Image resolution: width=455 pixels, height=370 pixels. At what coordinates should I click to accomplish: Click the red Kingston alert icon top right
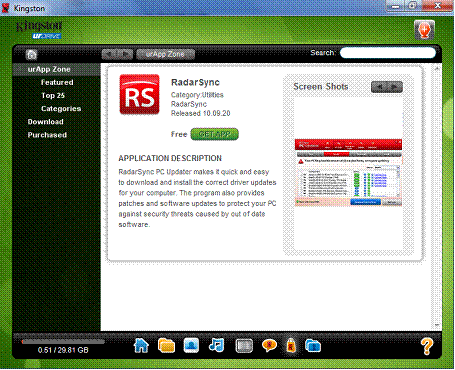424,30
